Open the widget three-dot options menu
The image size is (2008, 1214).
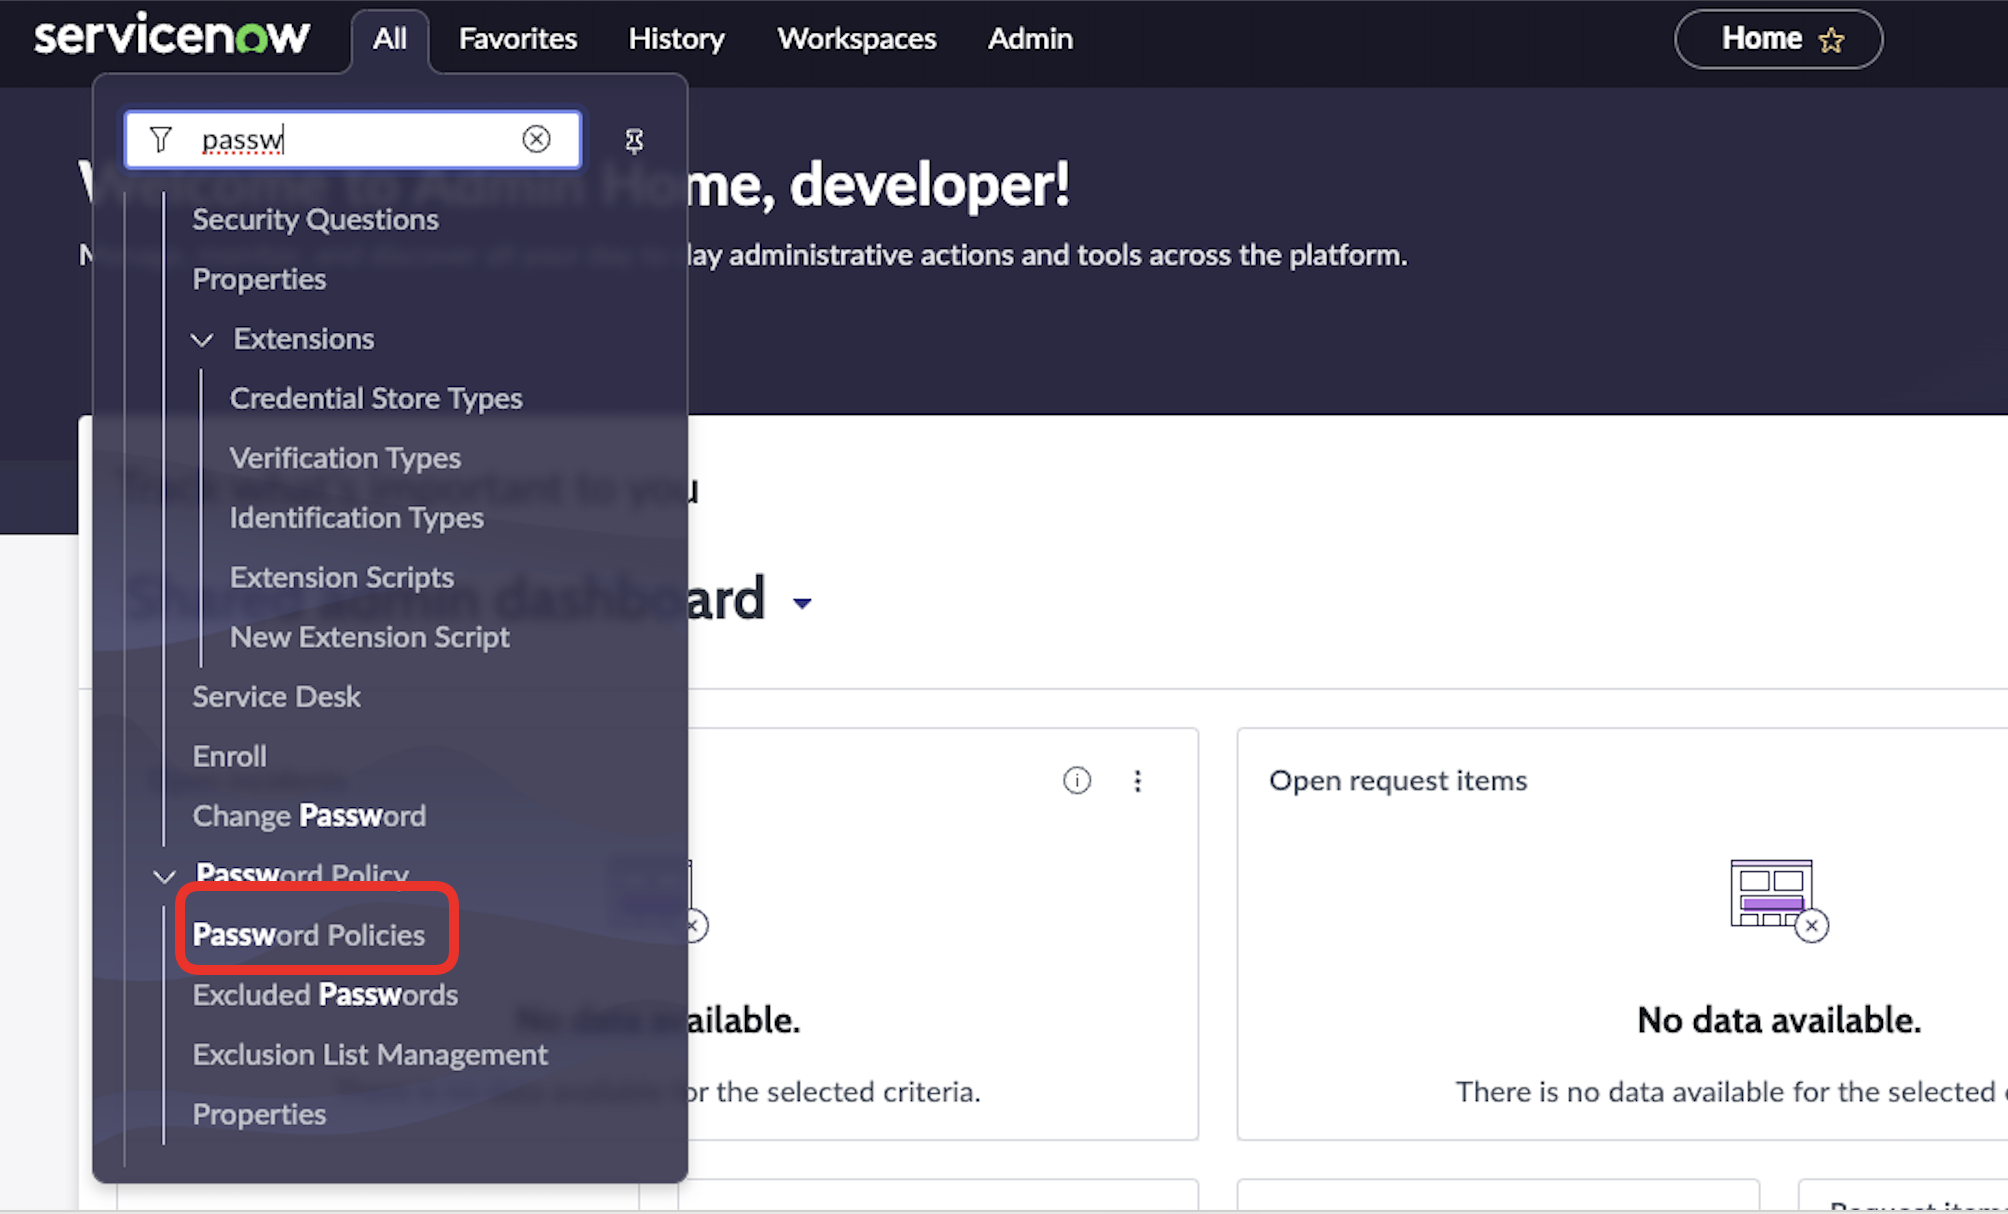1137,780
